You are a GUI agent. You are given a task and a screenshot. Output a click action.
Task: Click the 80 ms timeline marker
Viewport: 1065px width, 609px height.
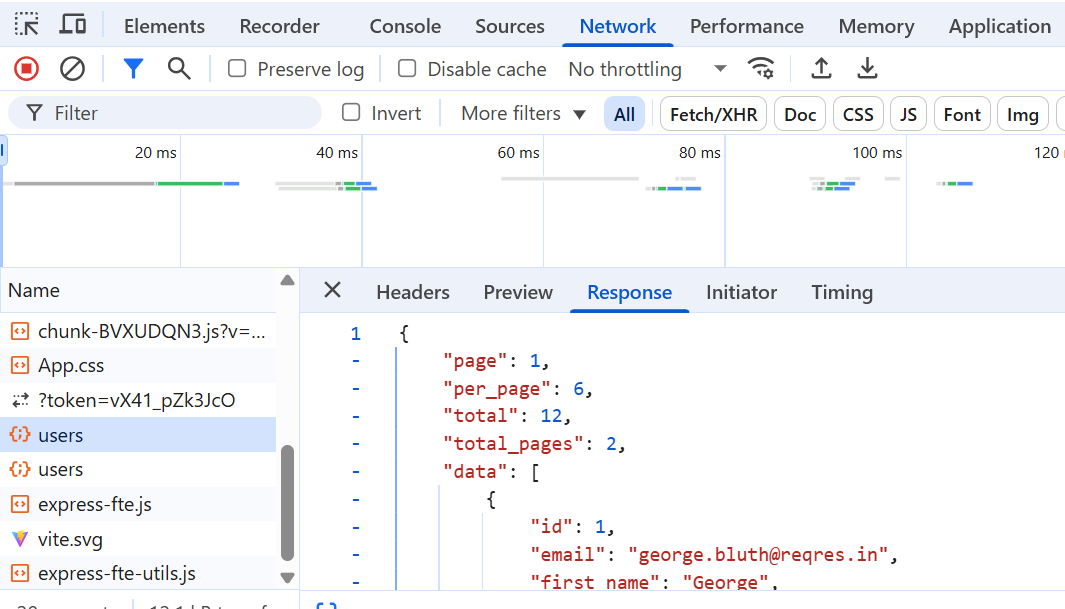(x=700, y=153)
